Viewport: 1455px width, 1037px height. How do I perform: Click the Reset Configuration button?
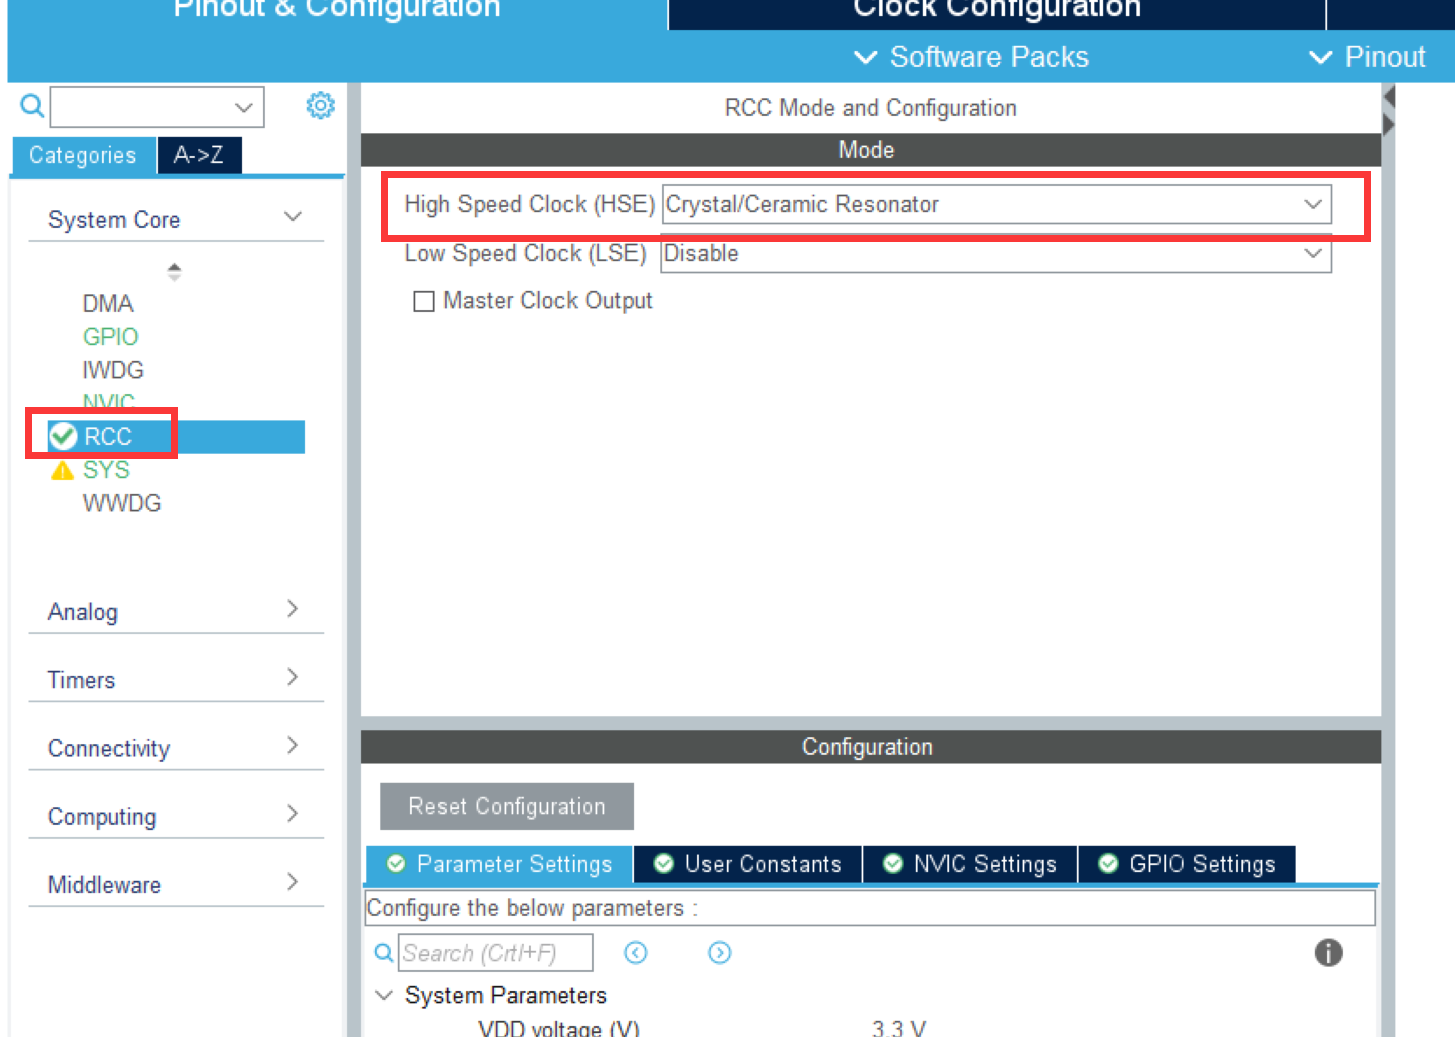[507, 806]
